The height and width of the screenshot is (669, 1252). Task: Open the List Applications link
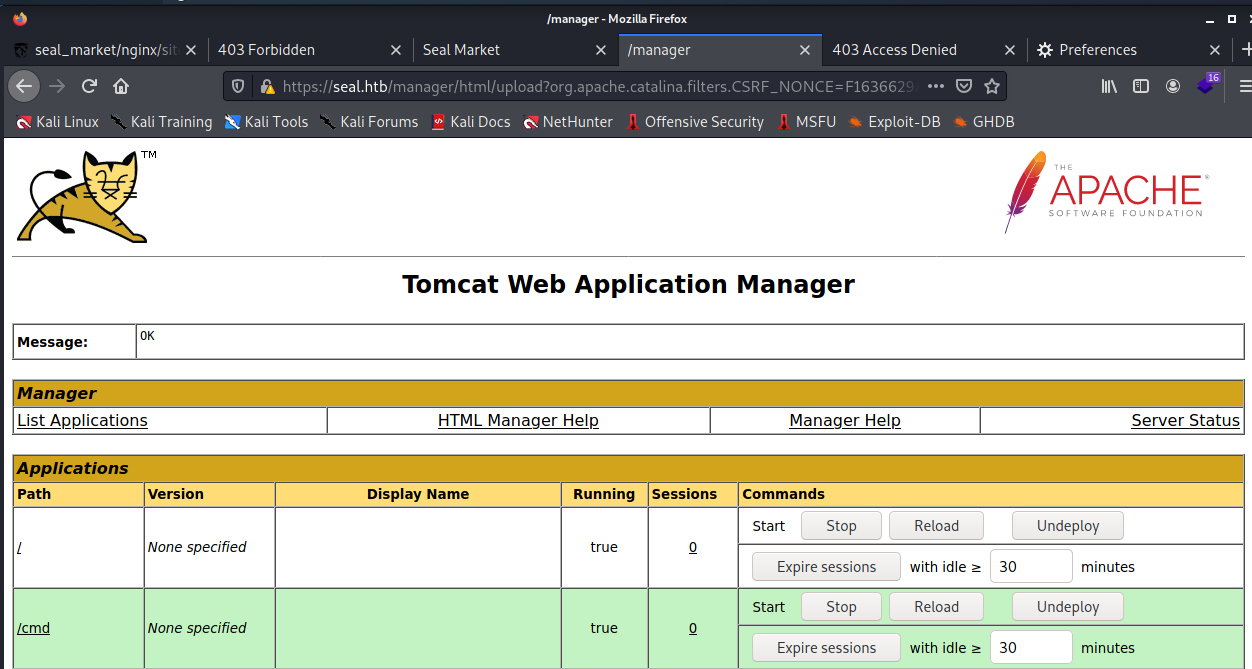pyautogui.click(x=82, y=421)
